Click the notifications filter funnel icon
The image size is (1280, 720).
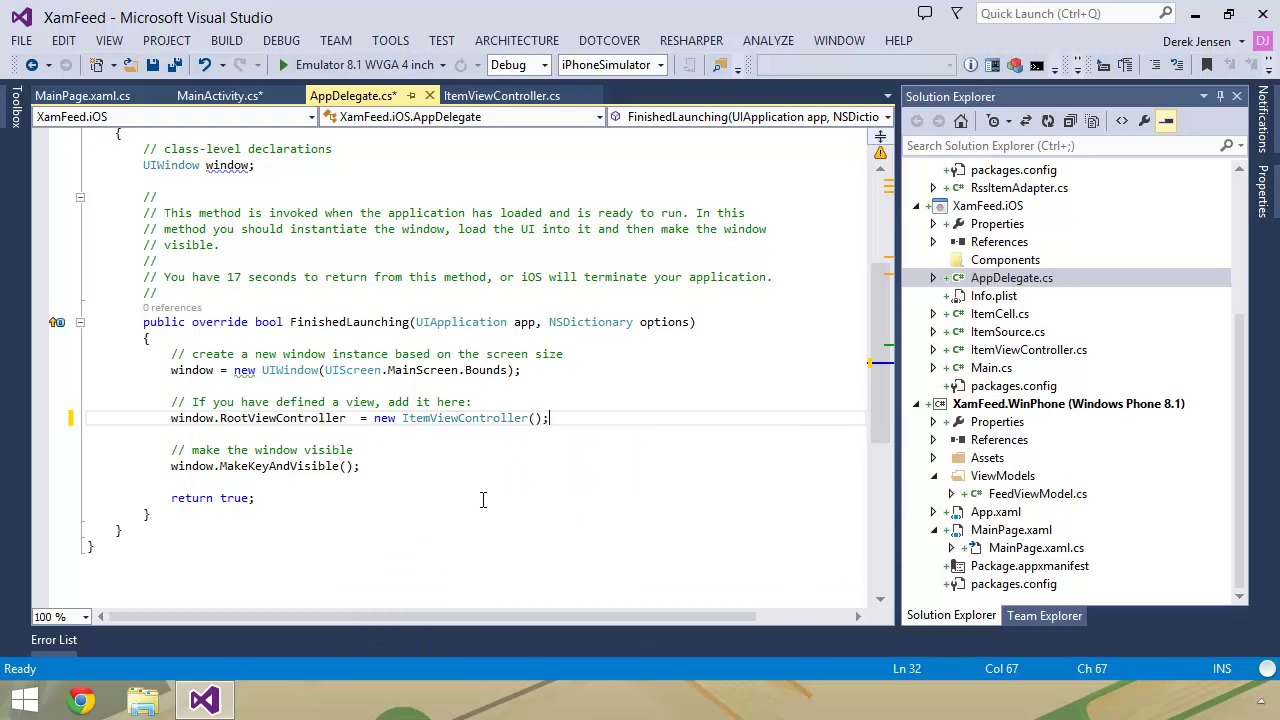(x=957, y=13)
